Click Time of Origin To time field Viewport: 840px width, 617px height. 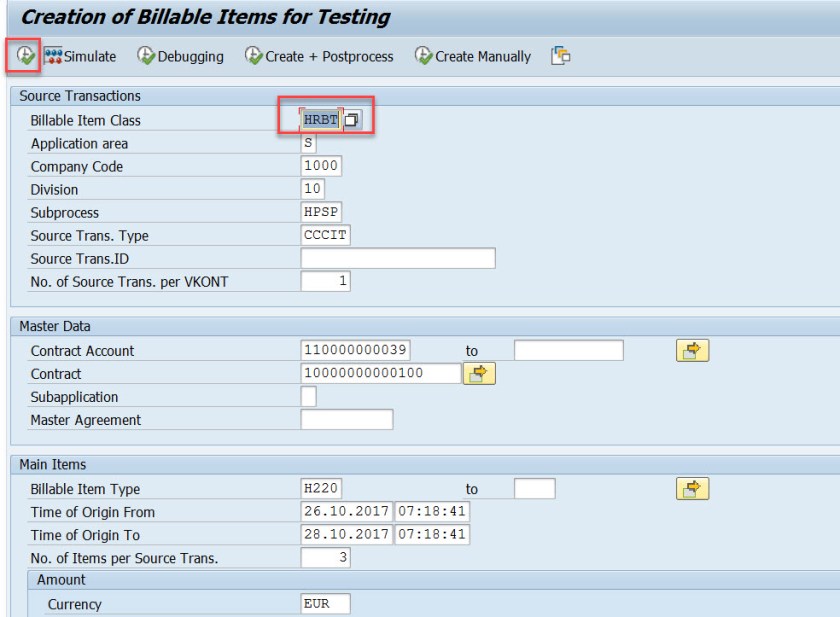click(432, 535)
